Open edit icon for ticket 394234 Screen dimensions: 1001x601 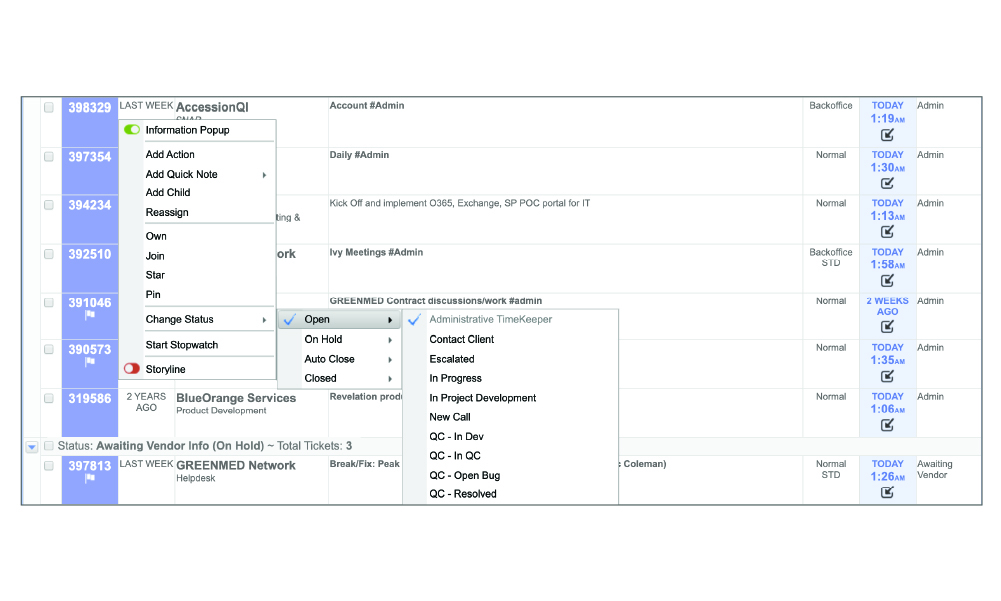tap(887, 231)
